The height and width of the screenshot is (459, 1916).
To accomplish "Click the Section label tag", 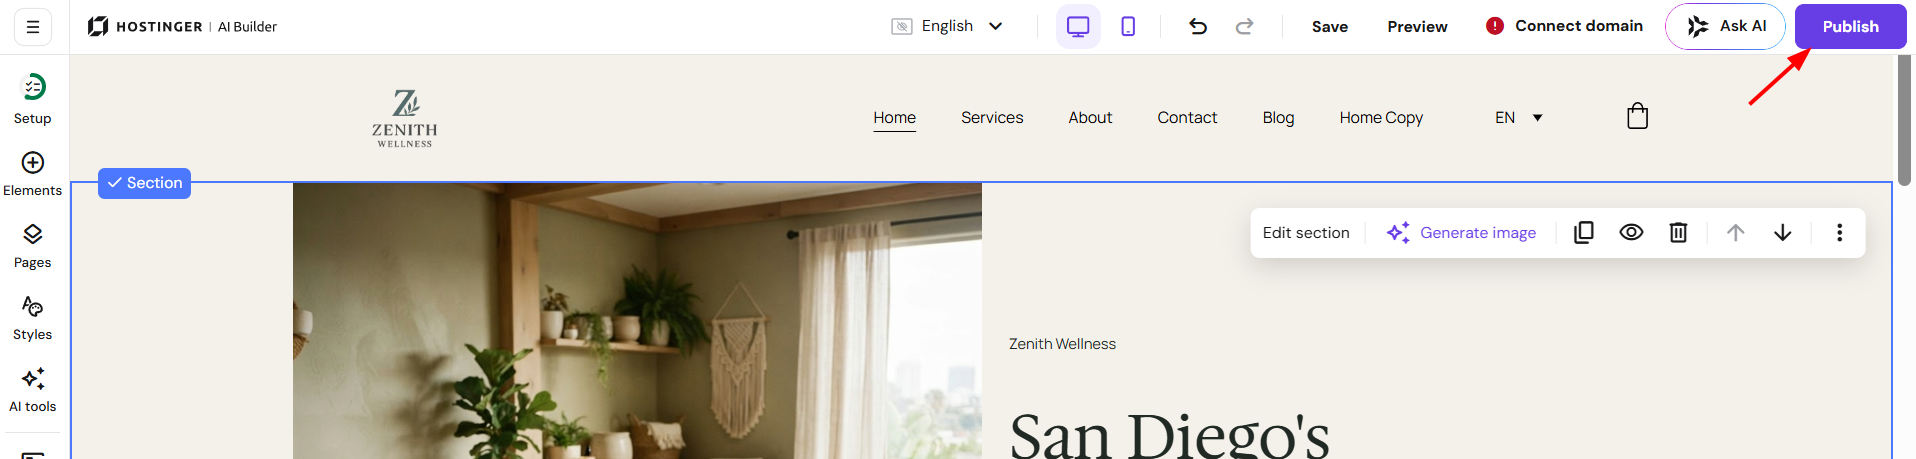I will pyautogui.click(x=145, y=183).
